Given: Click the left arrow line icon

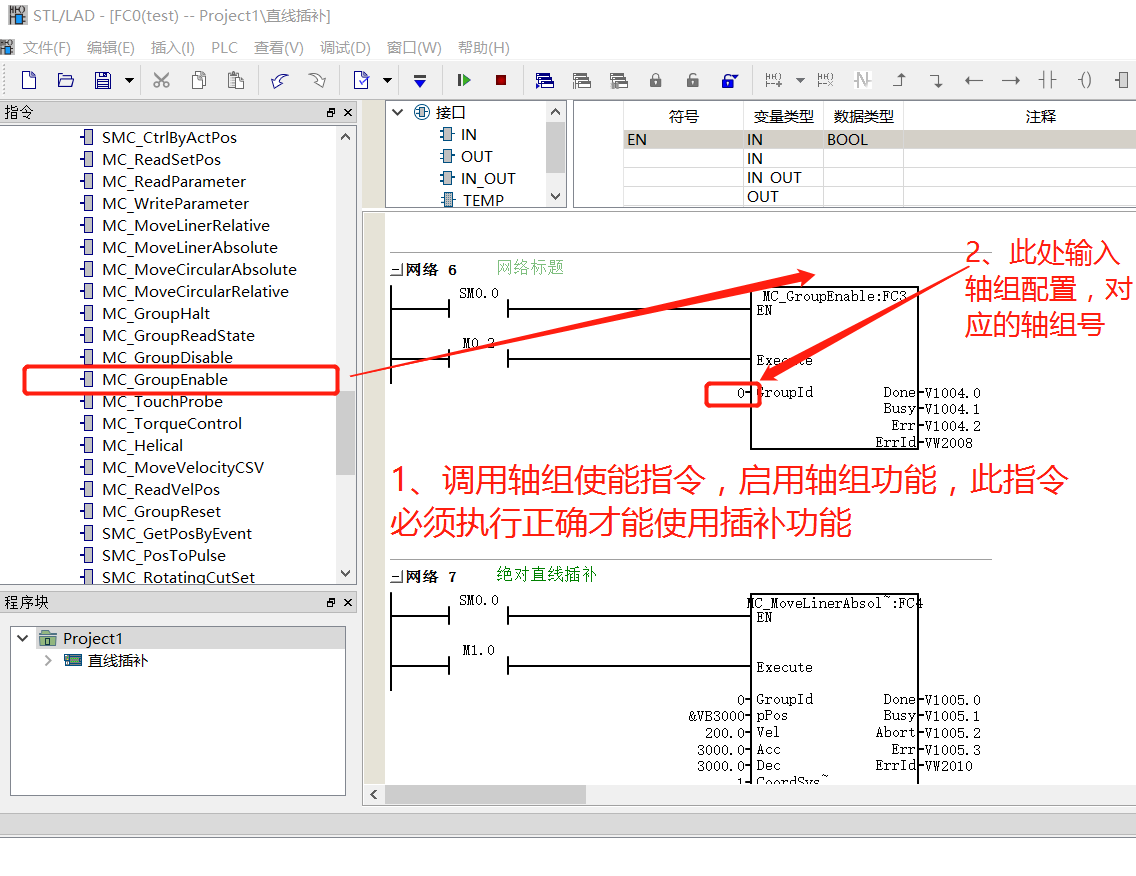Looking at the screenshot, I should (974, 80).
